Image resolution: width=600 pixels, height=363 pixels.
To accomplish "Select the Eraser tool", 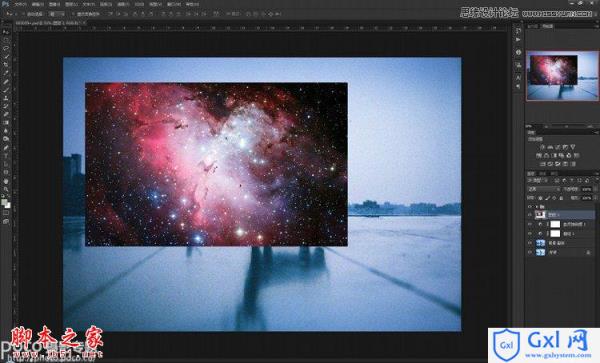I will pos(6,114).
